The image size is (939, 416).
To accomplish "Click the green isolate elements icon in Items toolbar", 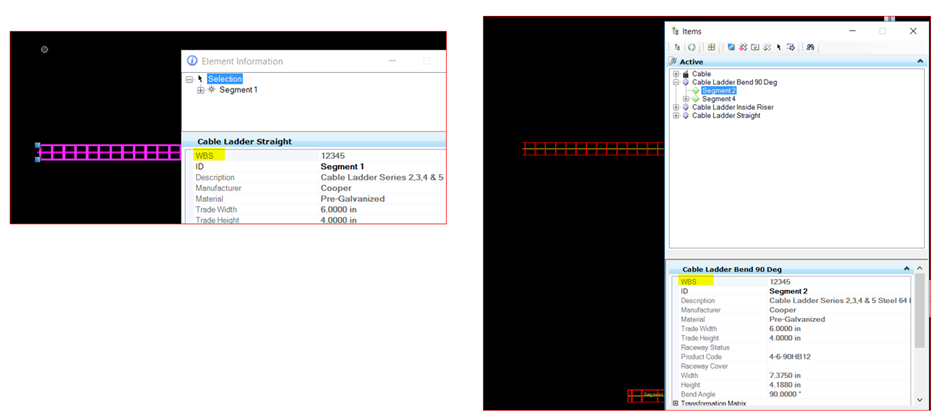I will (x=767, y=47).
